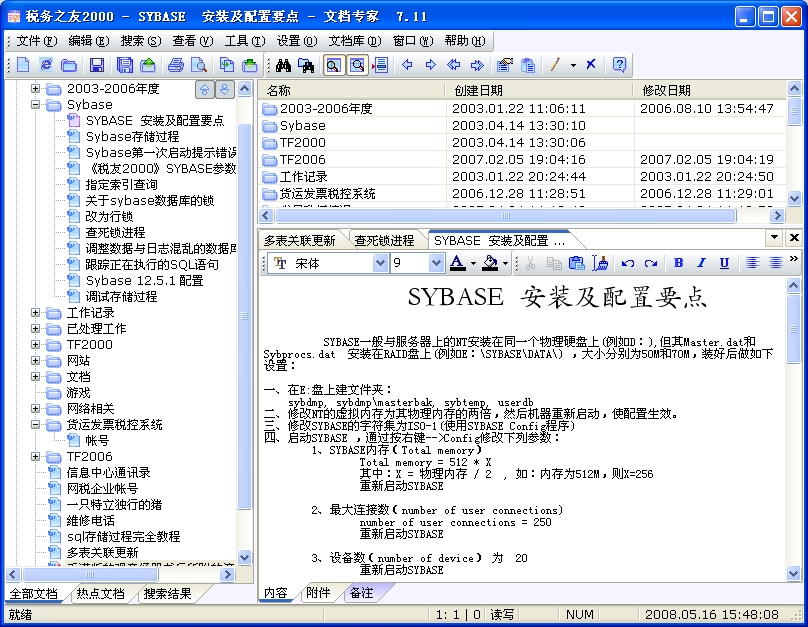Click the double left arrow icon

point(453,65)
